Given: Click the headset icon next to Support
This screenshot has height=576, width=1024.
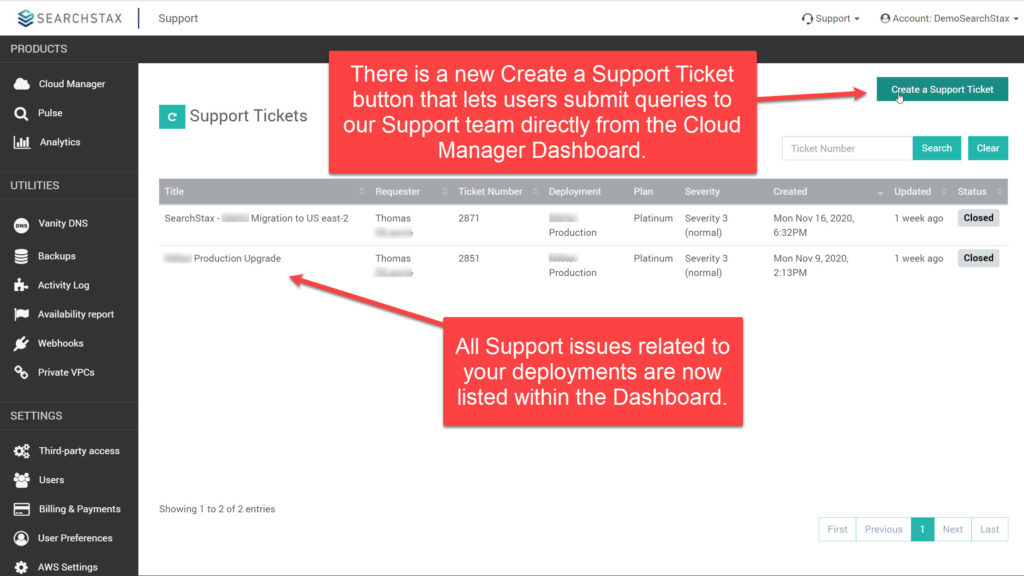Looking at the screenshot, I should [x=807, y=19].
